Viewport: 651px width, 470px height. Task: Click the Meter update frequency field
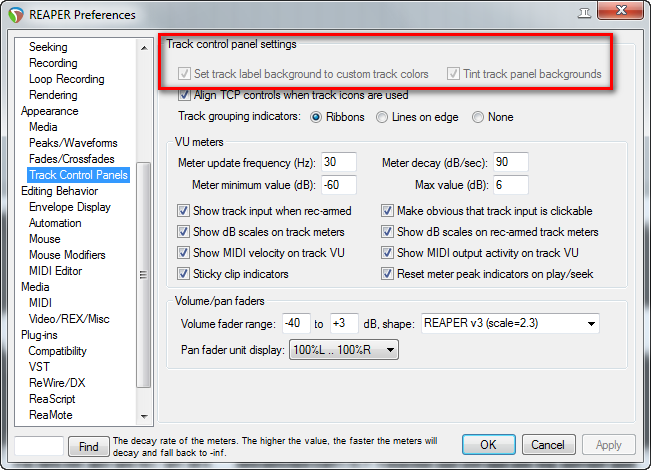339,162
